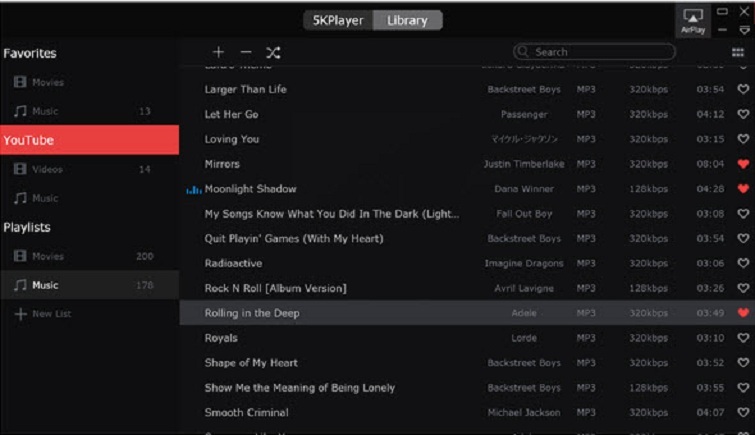Click the AirPlay icon
Viewport: 755px width, 435px height.
pos(692,20)
